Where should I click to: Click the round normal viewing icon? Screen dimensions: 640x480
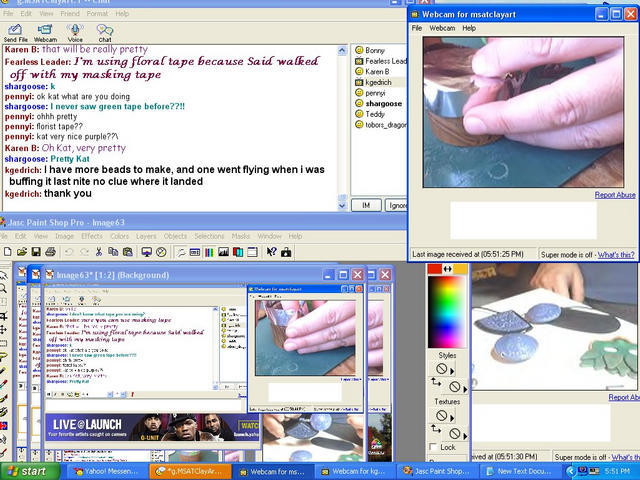(161, 252)
